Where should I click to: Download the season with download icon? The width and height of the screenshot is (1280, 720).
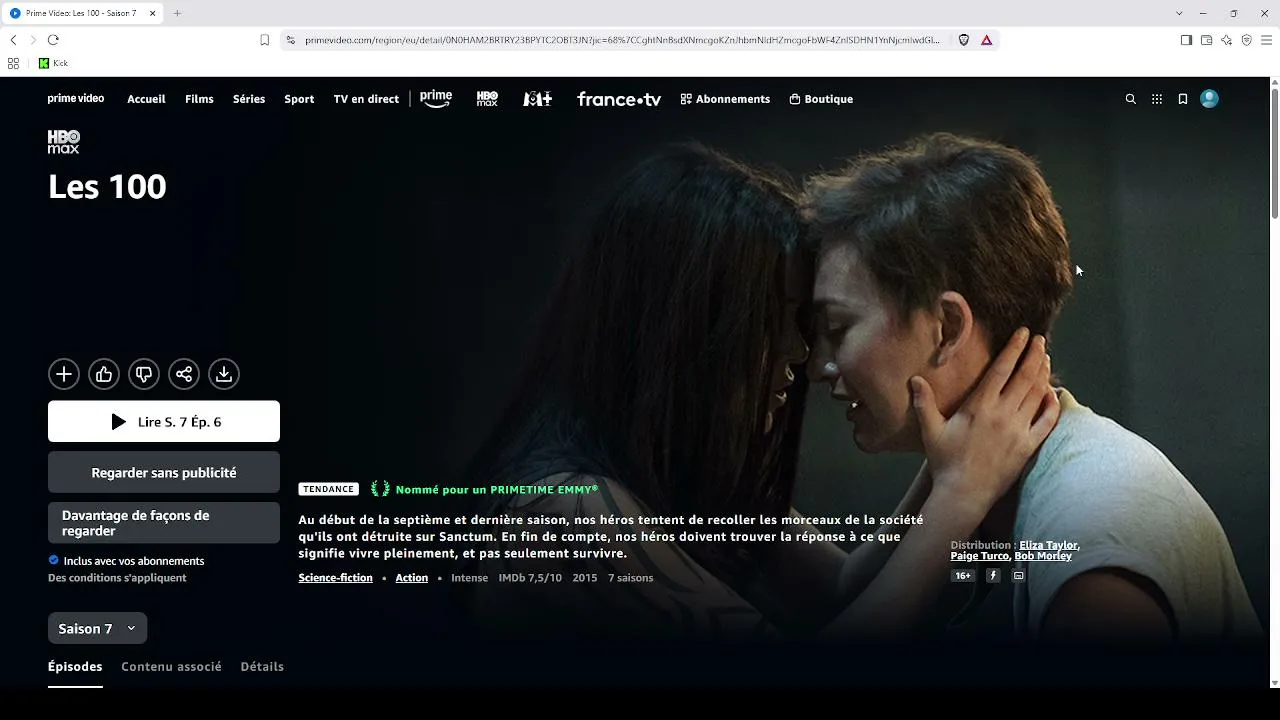[224, 374]
